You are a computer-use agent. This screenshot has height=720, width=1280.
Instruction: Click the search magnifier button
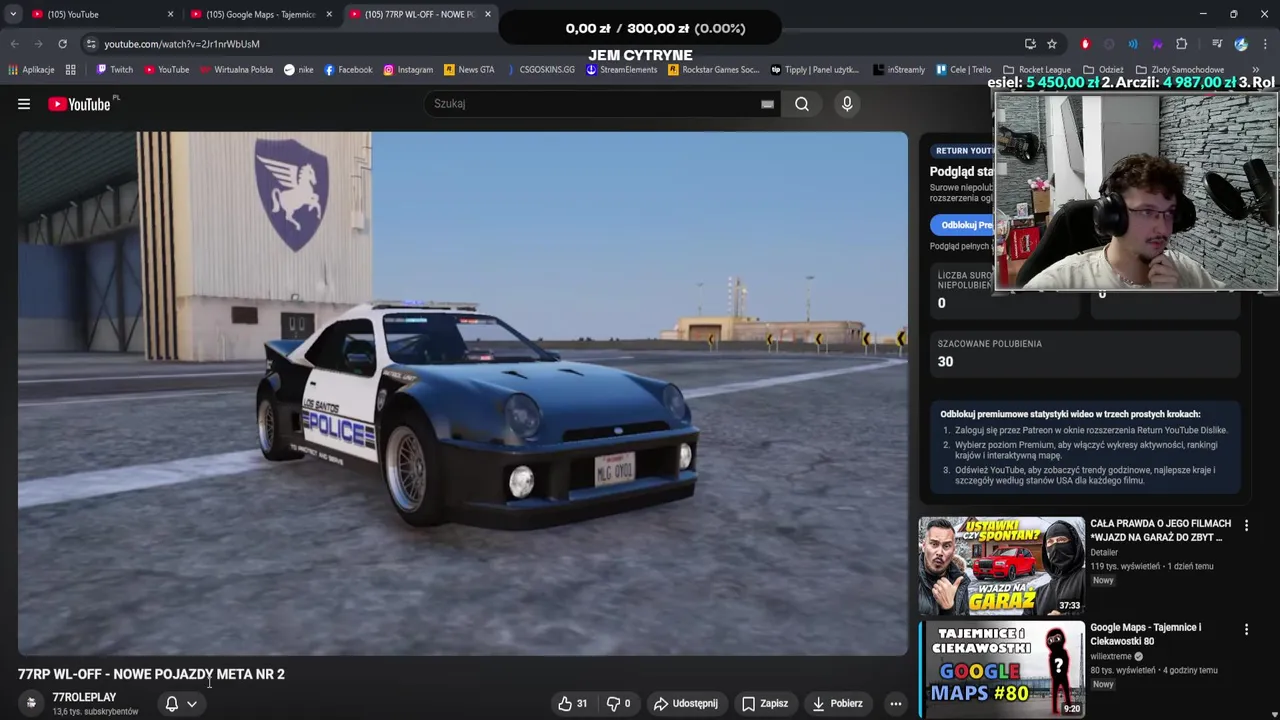(x=802, y=104)
